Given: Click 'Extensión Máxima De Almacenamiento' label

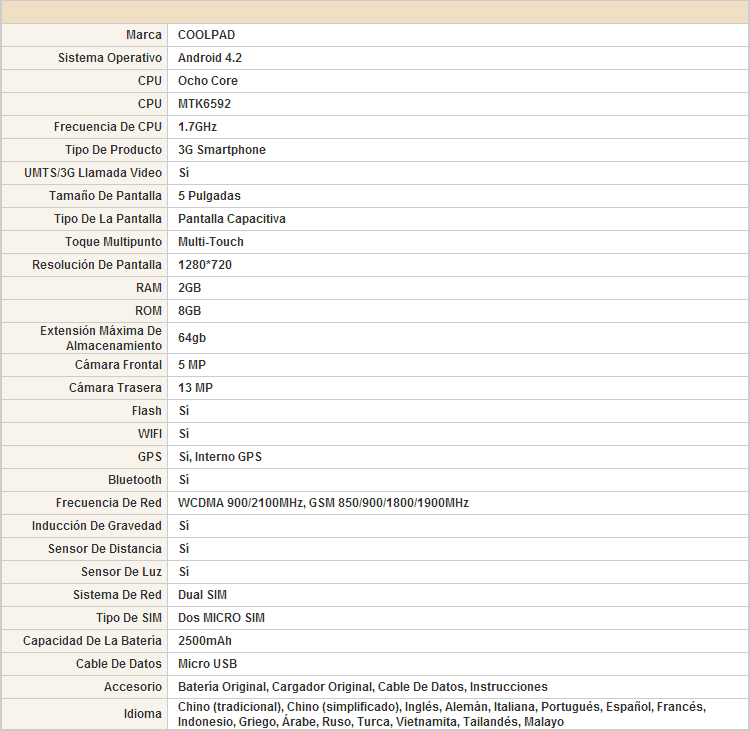Looking at the screenshot, I should coord(101,338).
